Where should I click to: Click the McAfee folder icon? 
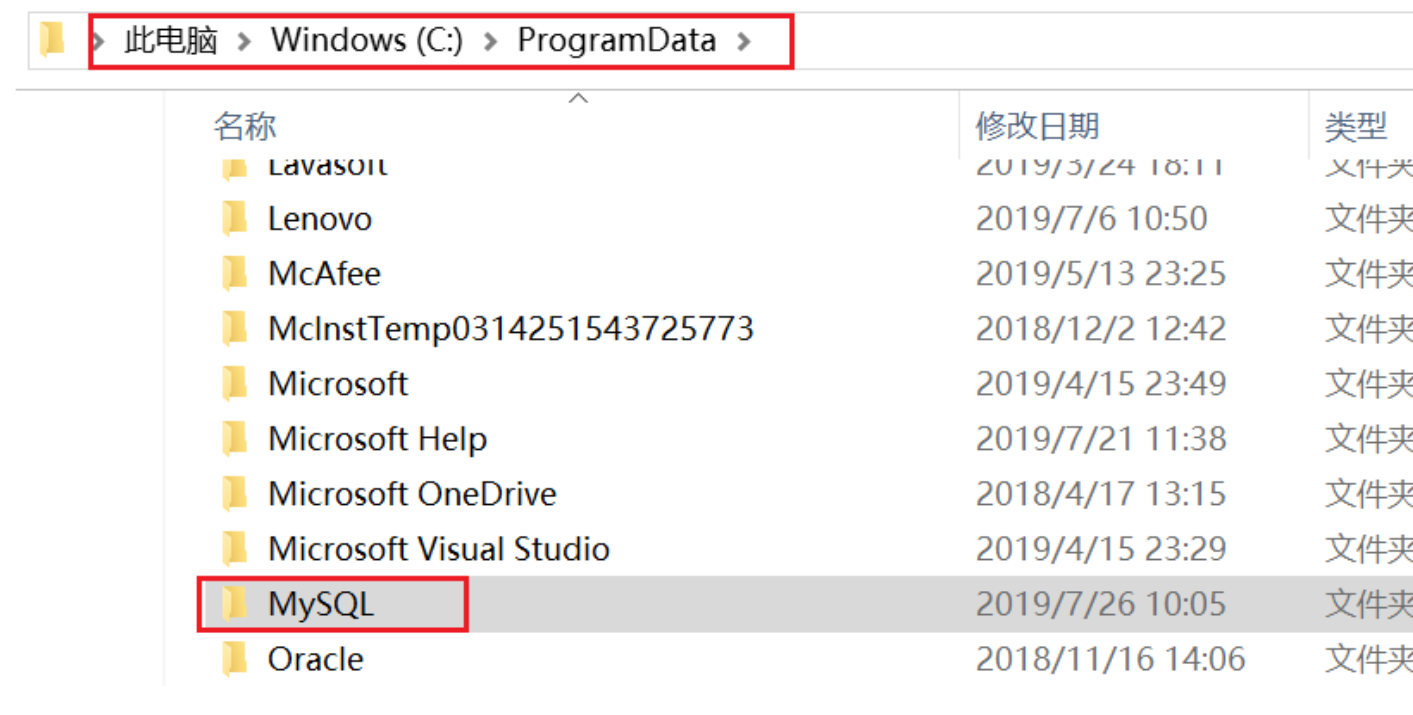pos(234,273)
